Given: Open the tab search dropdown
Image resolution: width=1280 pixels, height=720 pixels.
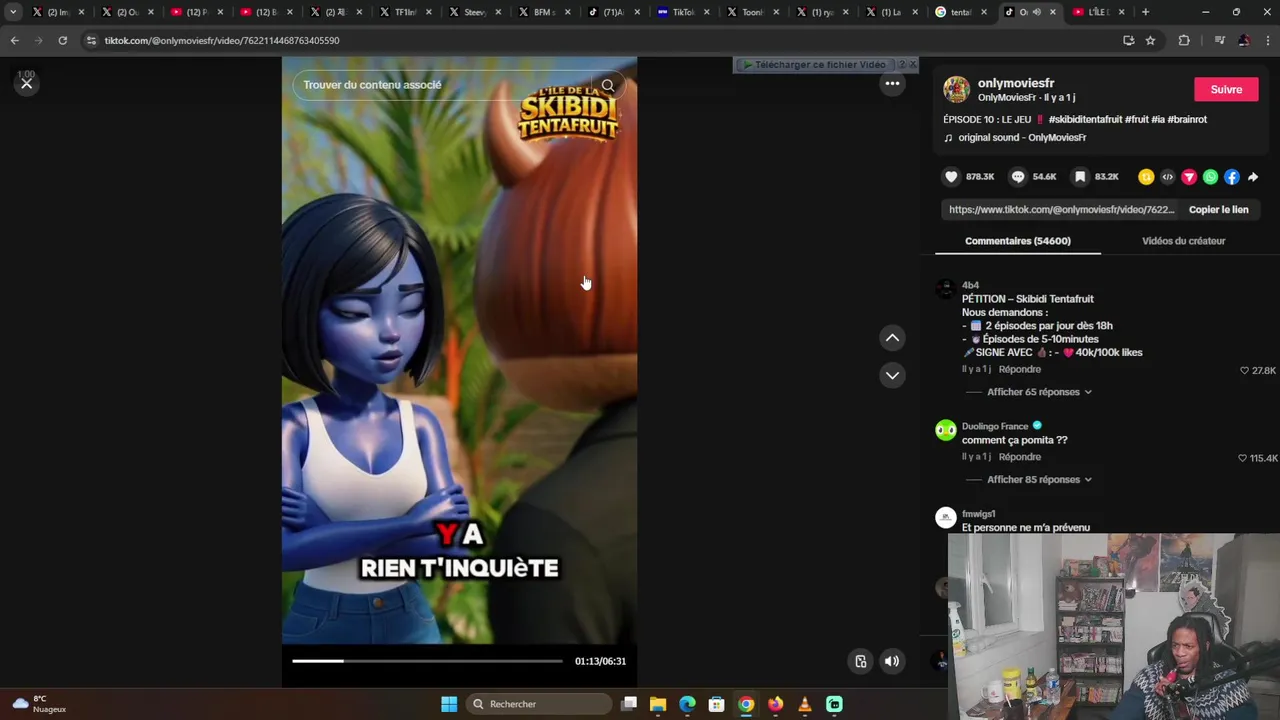Looking at the screenshot, I should pos(13,12).
